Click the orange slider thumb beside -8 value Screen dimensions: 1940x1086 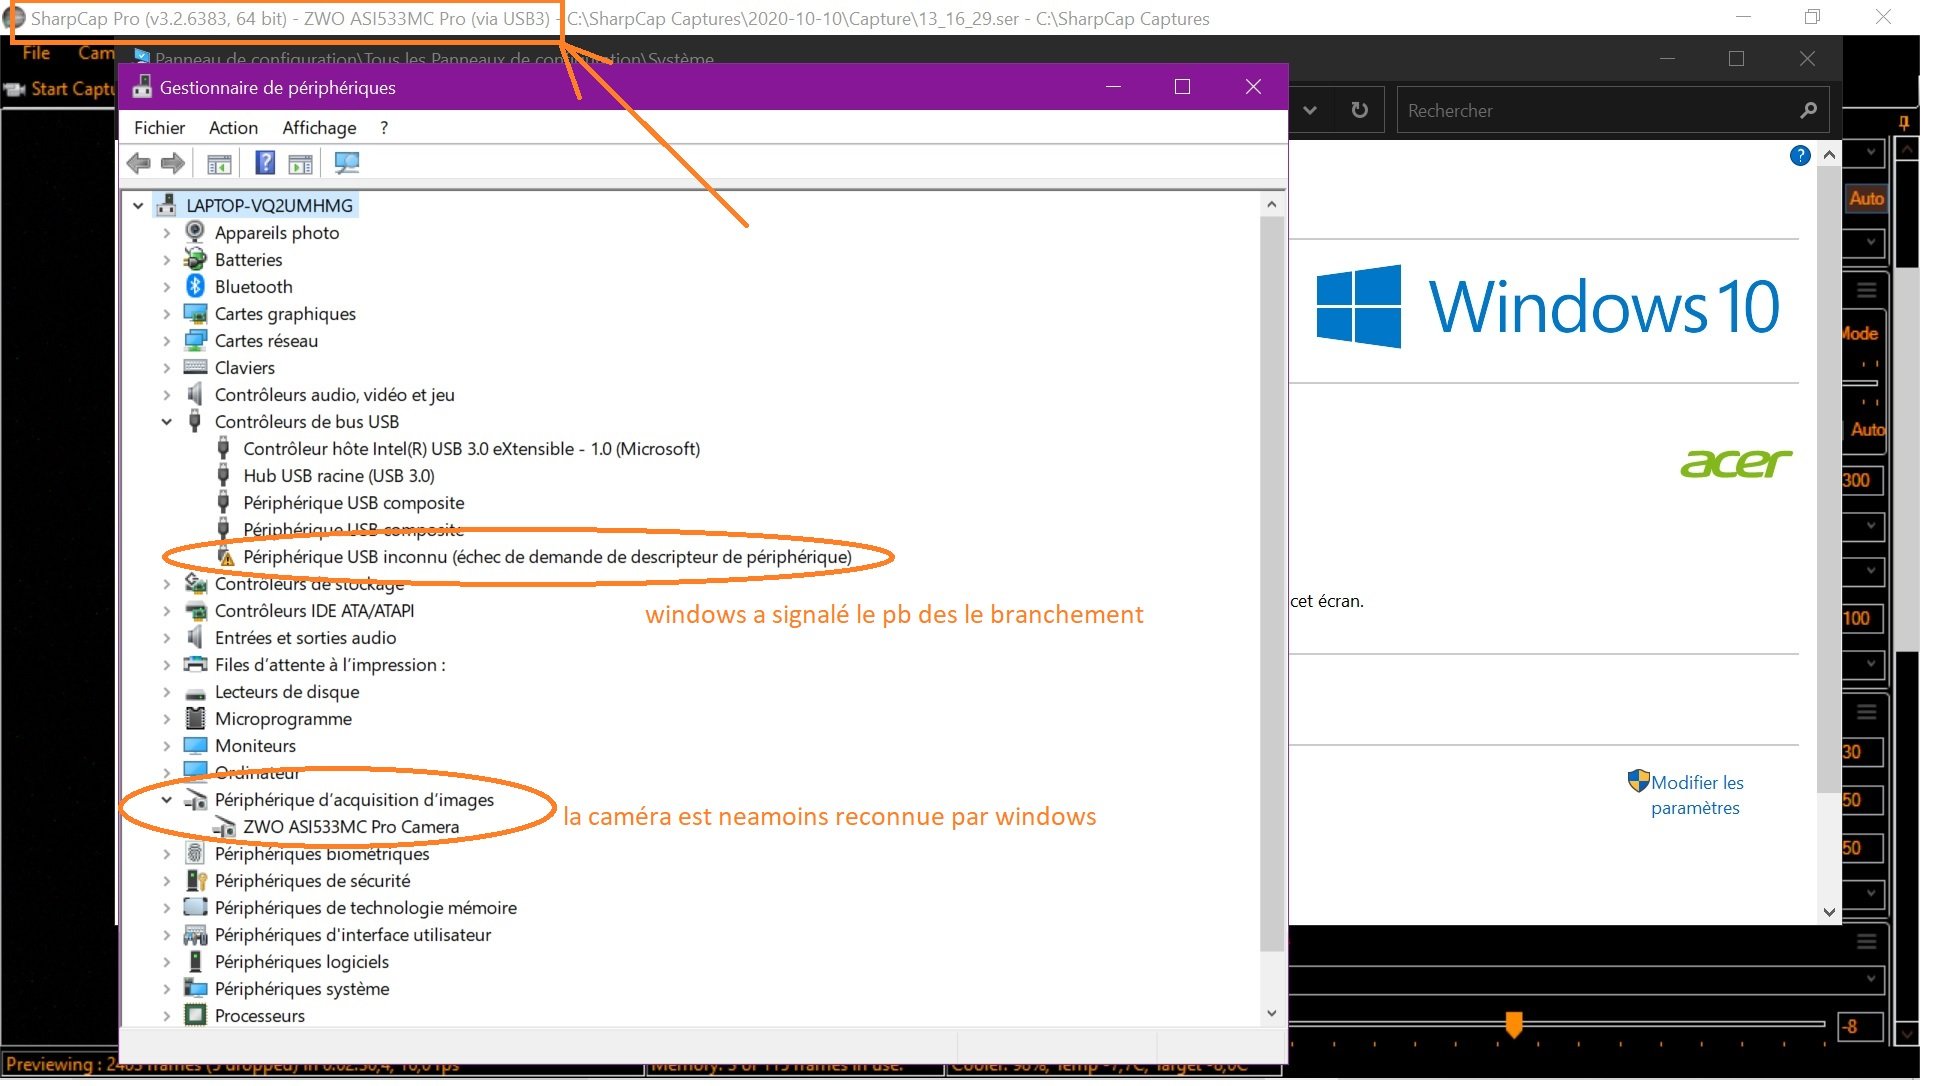[x=1514, y=1024]
